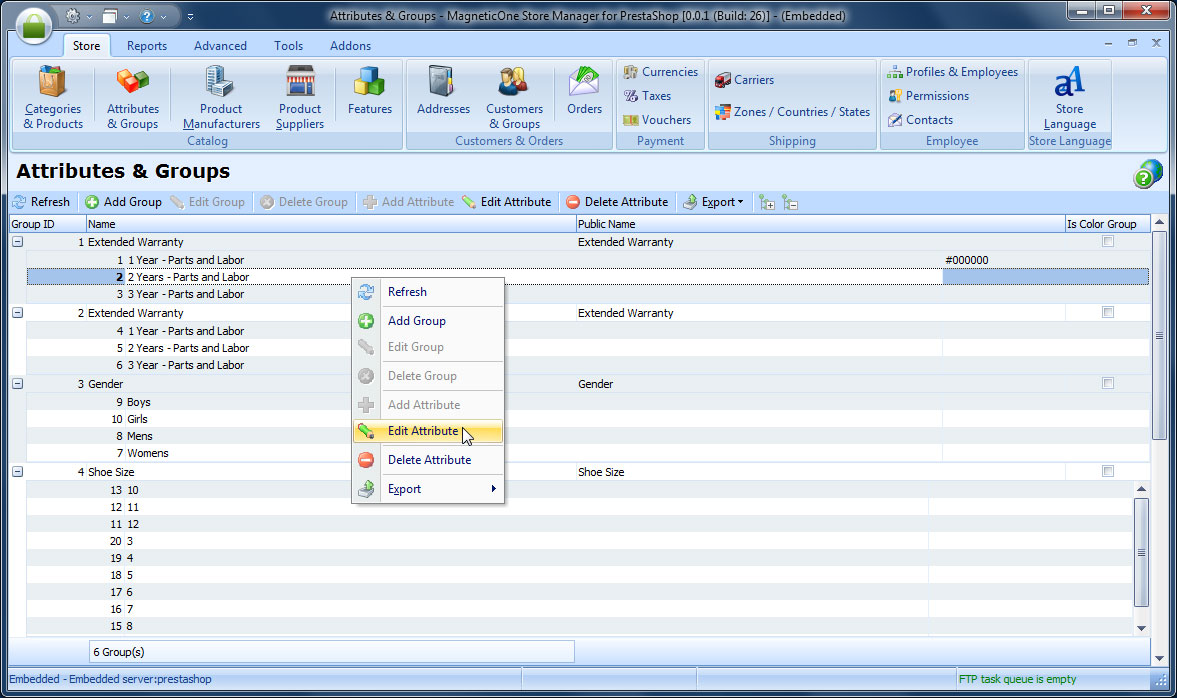
Task: Open Attributes & Groups from the ribbon
Action: coord(133,98)
